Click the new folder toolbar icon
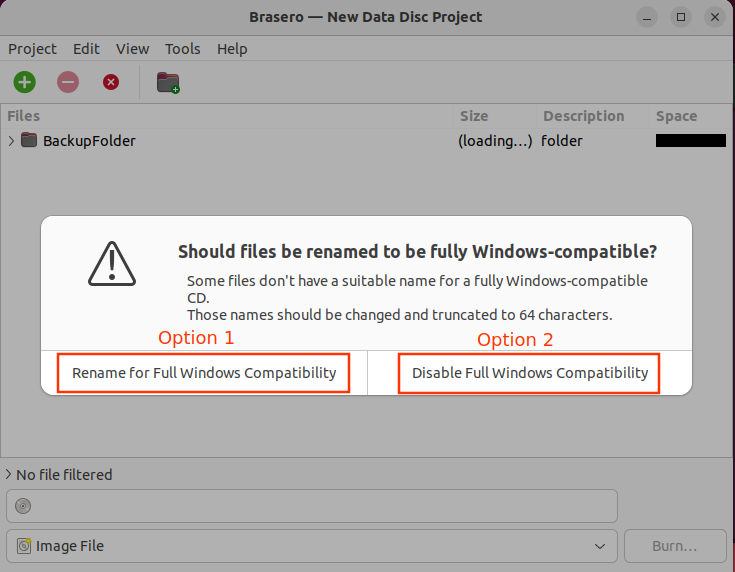This screenshot has width=735, height=572. 168,83
